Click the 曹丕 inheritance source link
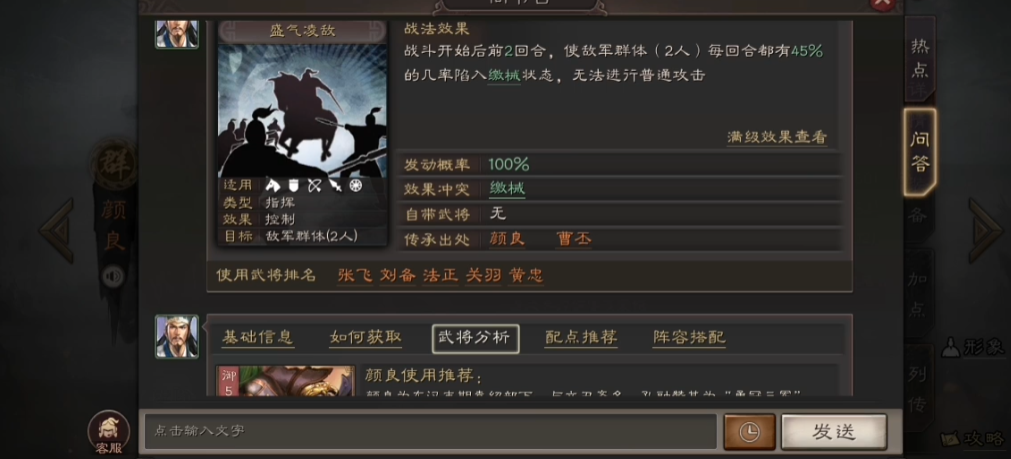The width and height of the screenshot is (1011, 459). [574, 239]
